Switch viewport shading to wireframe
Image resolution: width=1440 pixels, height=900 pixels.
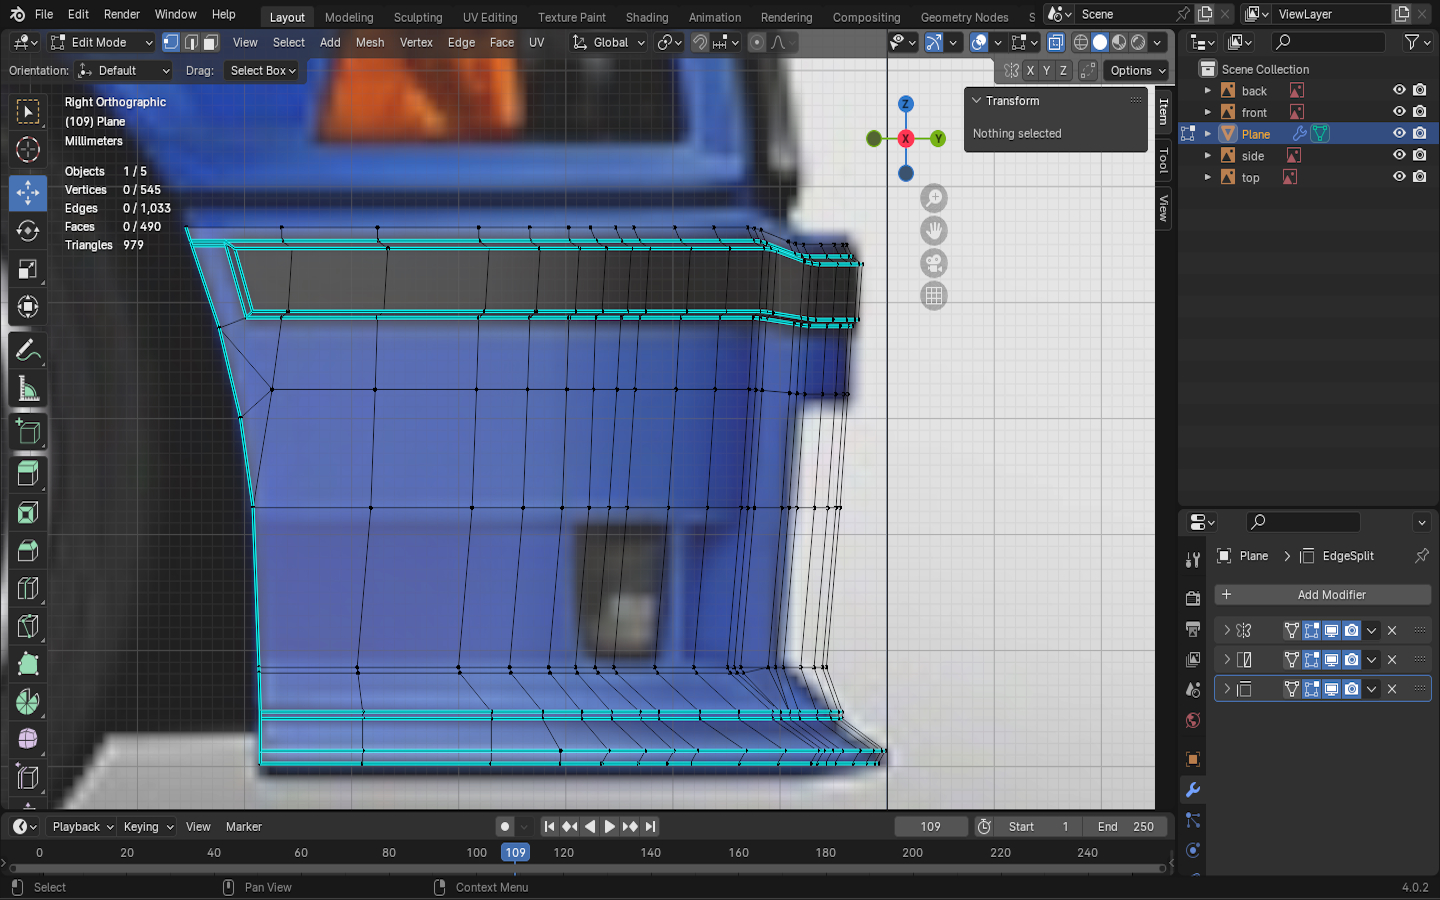click(1081, 42)
